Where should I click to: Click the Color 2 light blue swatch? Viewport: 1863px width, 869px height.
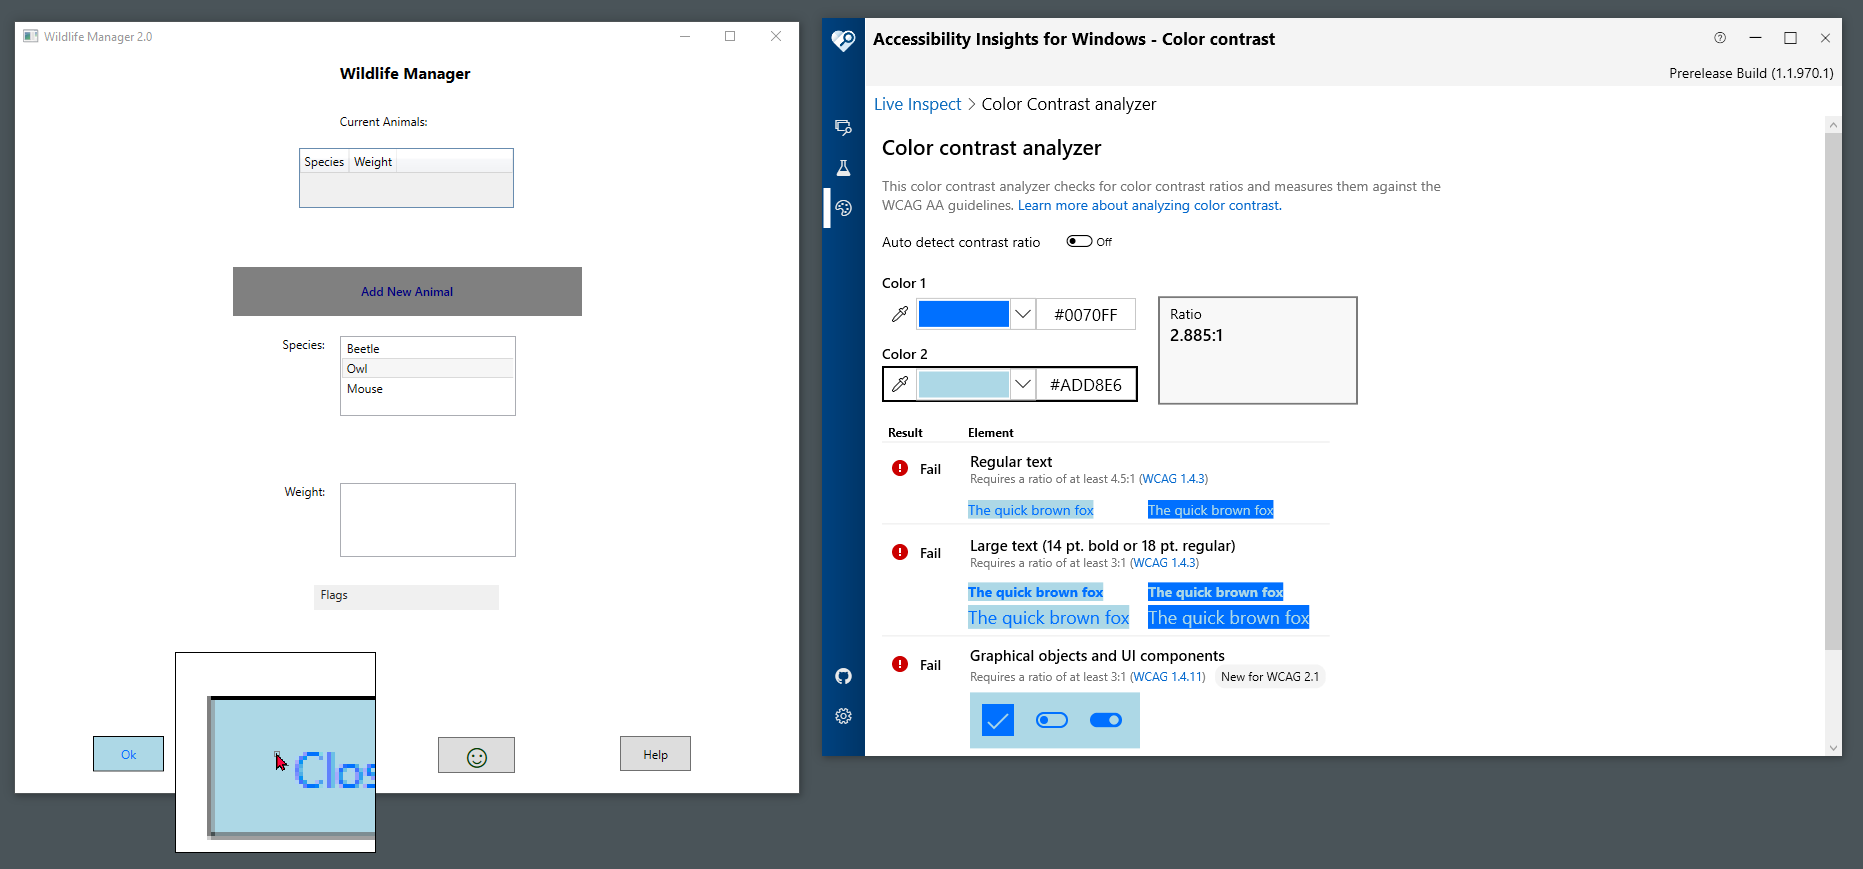point(964,384)
